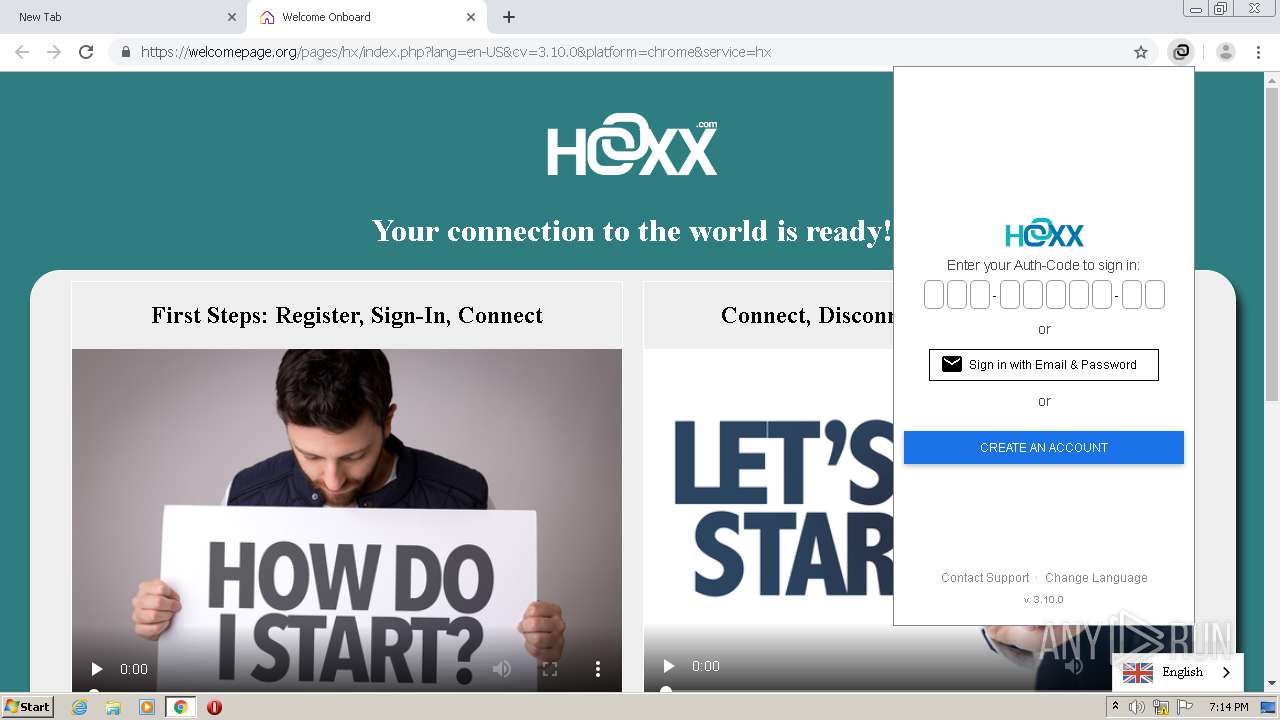1280x720 pixels.
Task: Open a new tab with plus button
Action: click(x=509, y=17)
